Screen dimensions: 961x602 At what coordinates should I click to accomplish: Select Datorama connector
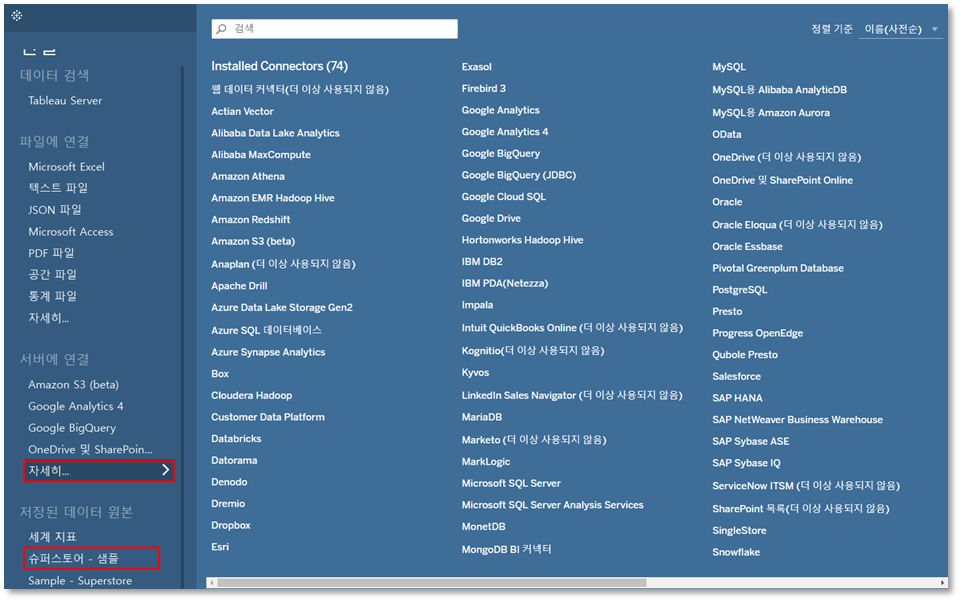tap(234, 460)
